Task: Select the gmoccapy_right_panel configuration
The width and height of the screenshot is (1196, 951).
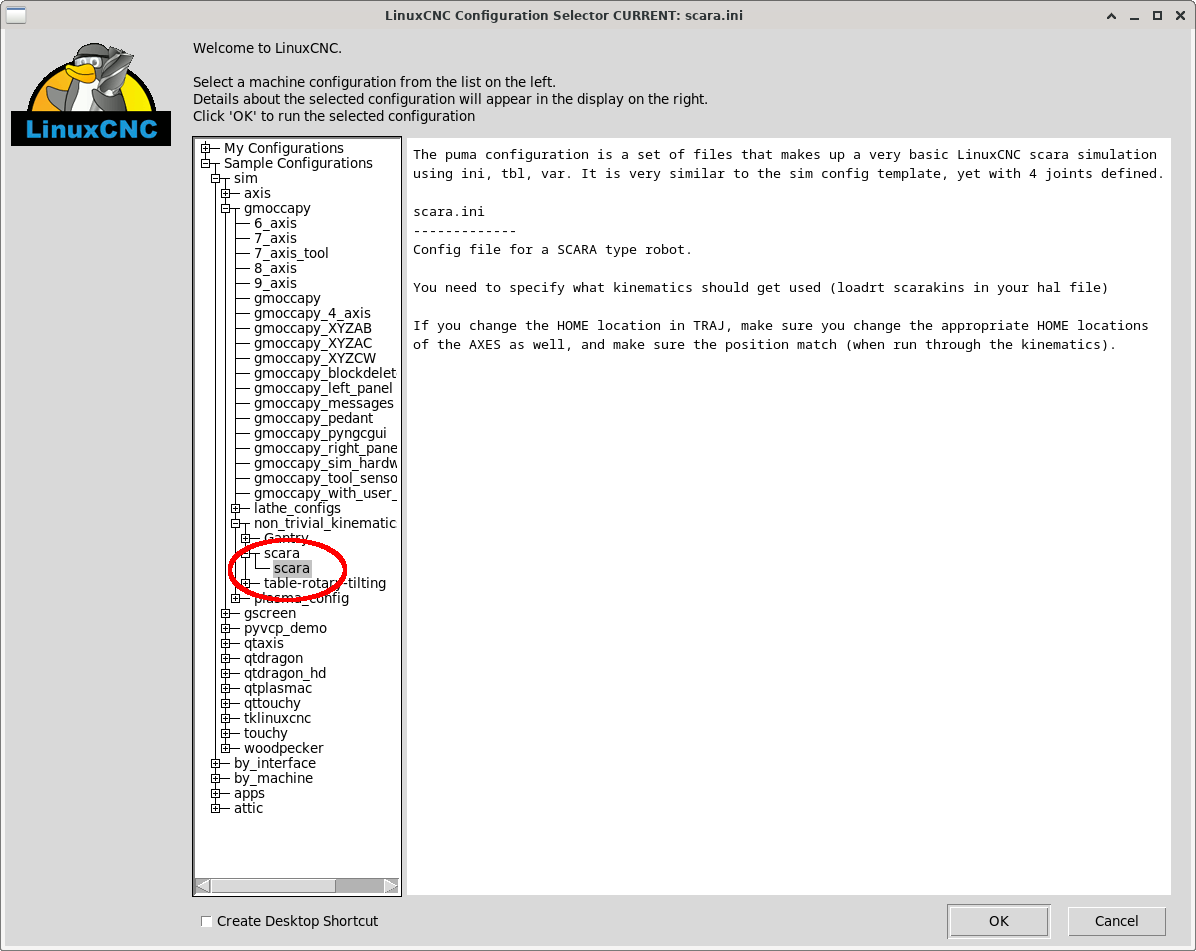Action: click(x=326, y=448)
